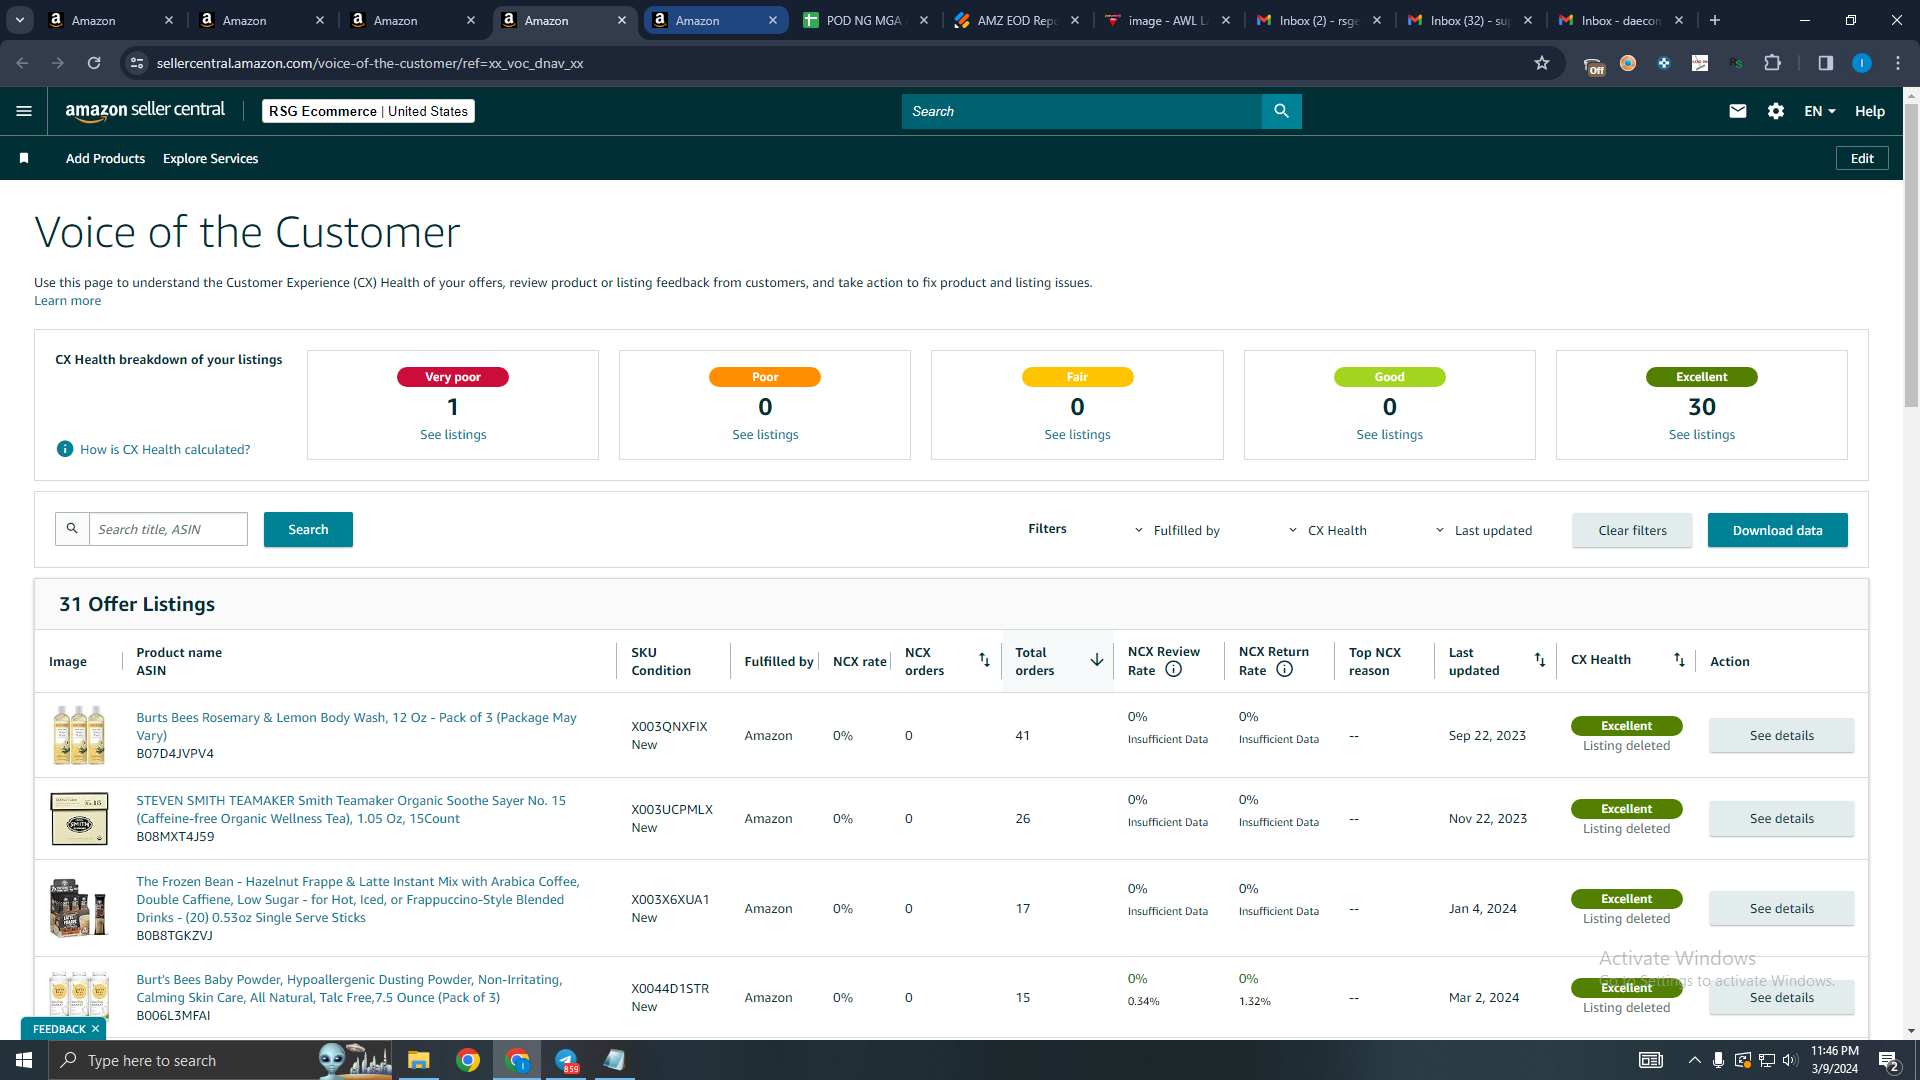Switch to AMZ EOD Report tab
Image resolution: width=1920 pixels, height=1080 pixels.
[1016, 20]
